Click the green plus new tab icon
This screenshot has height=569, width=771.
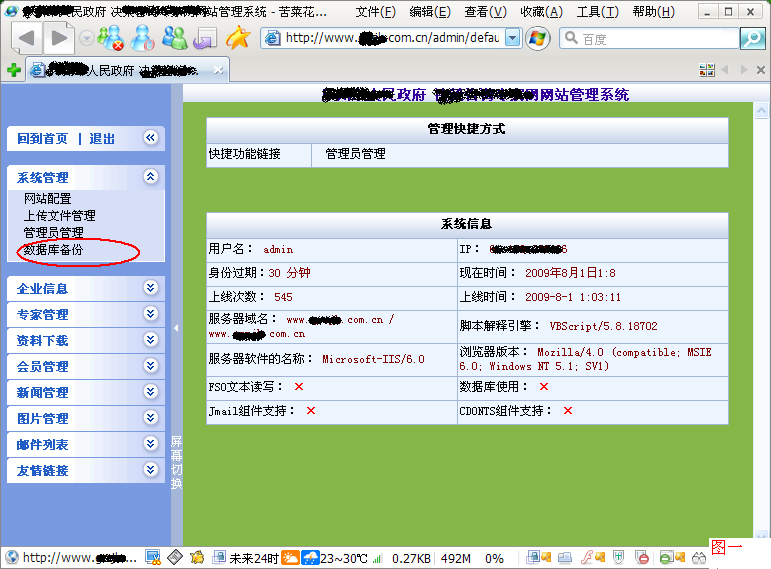point(13,70)
